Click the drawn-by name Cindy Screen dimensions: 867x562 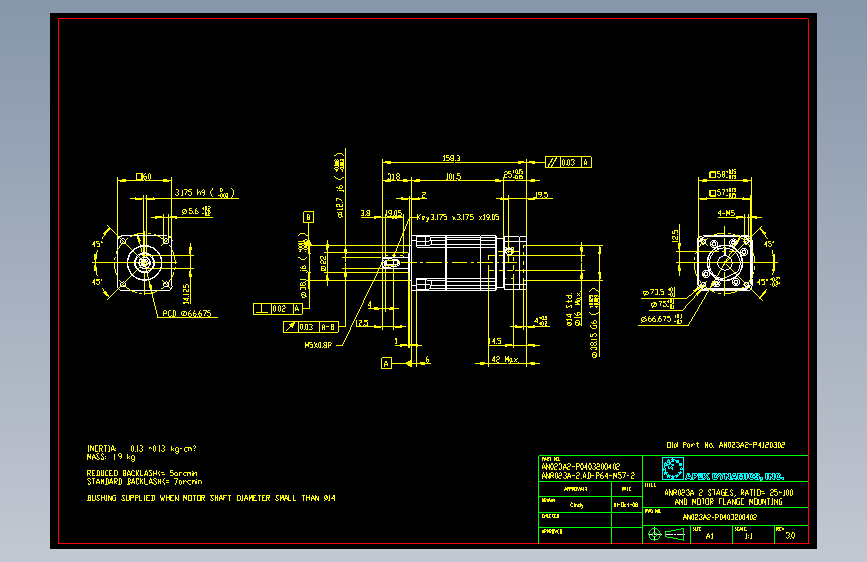click(576, 505)
